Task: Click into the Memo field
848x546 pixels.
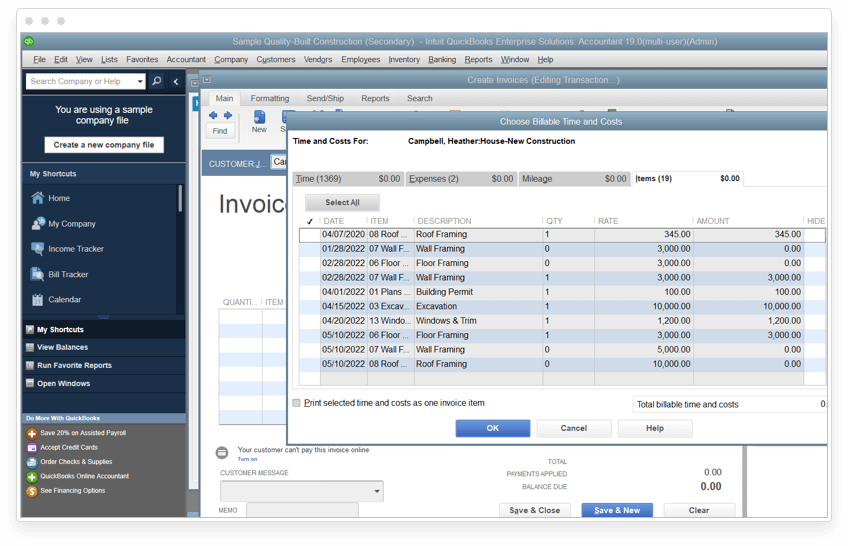Action: click(x=302, y=510)
